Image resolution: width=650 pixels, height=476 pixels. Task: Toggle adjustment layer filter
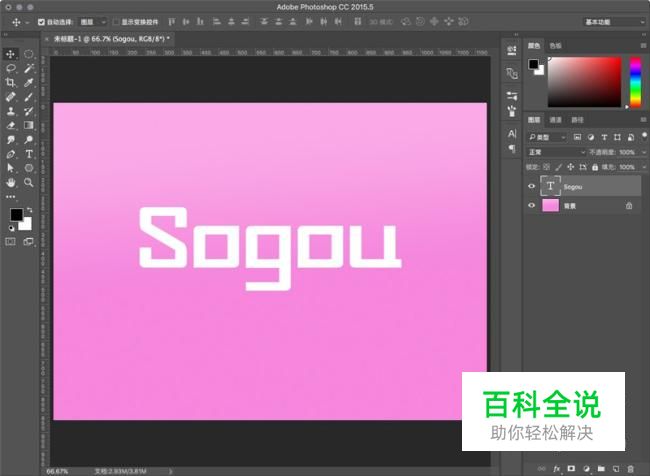pyautogui.click(x=591, y=137)
